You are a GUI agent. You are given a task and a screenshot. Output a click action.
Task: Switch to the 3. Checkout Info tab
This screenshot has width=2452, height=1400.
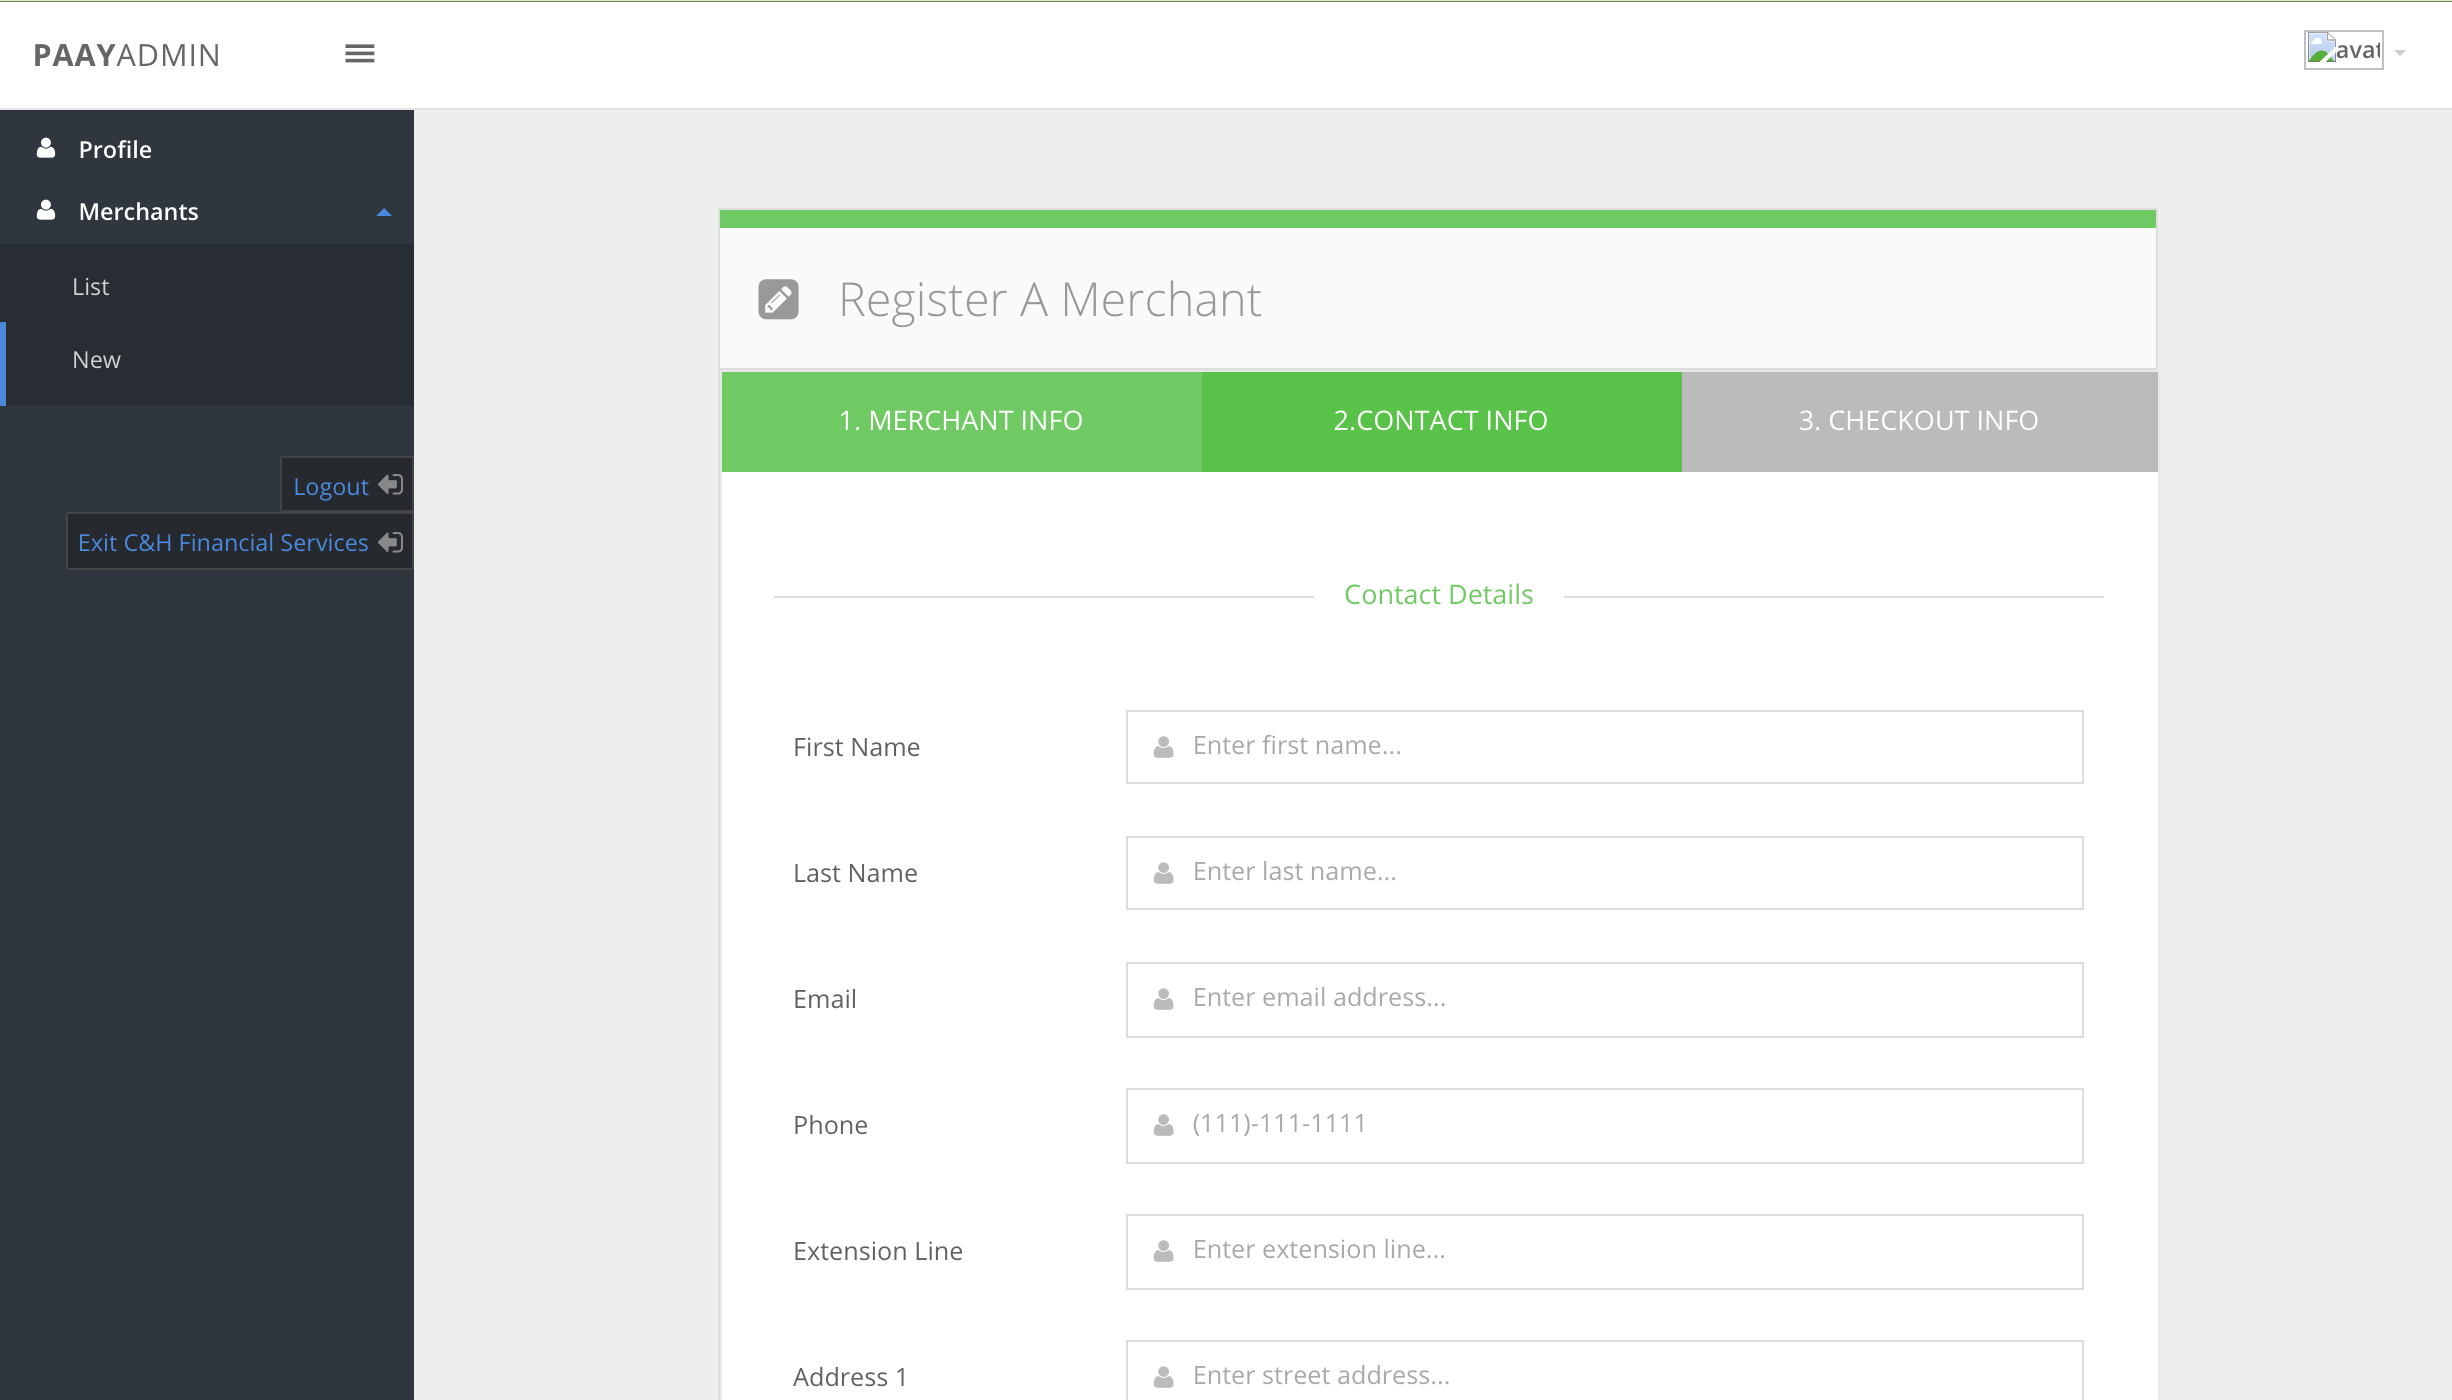(1918, 421)
